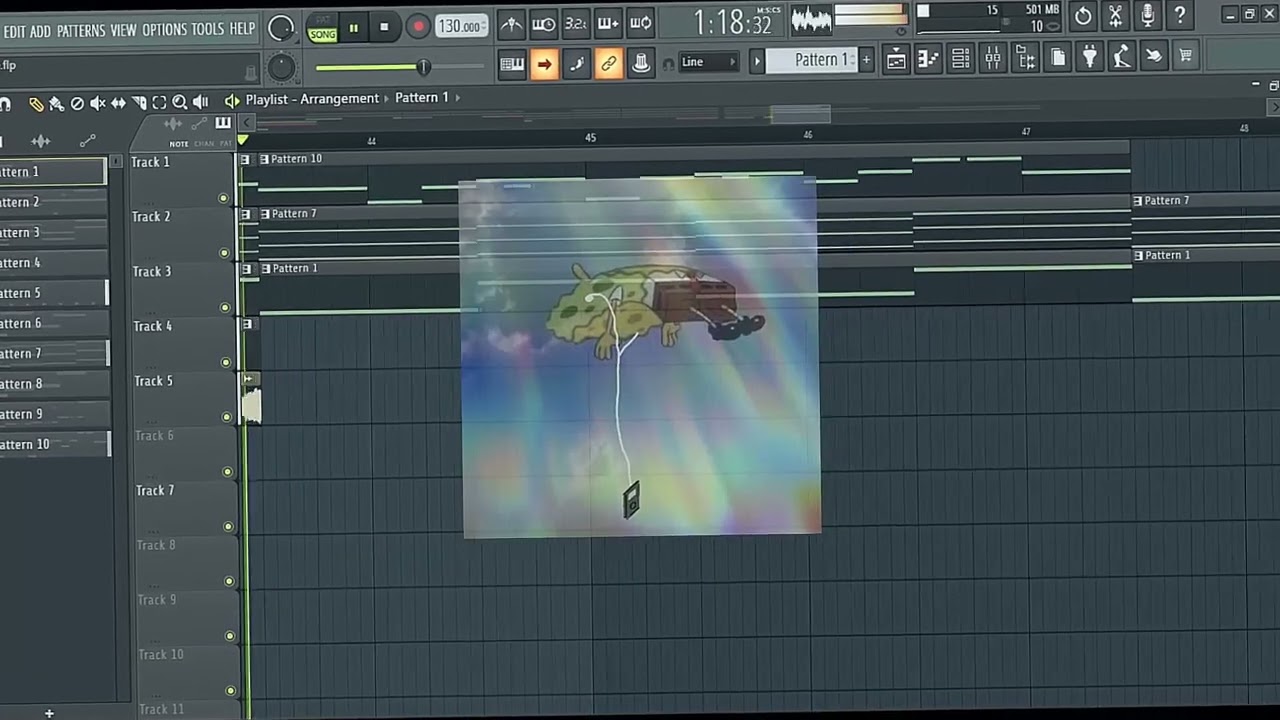Image resolution: width=1280 pixels, height=720 pixels.
Task: Open playlist menu speaker arrow icon
Action: click(232, 100)
